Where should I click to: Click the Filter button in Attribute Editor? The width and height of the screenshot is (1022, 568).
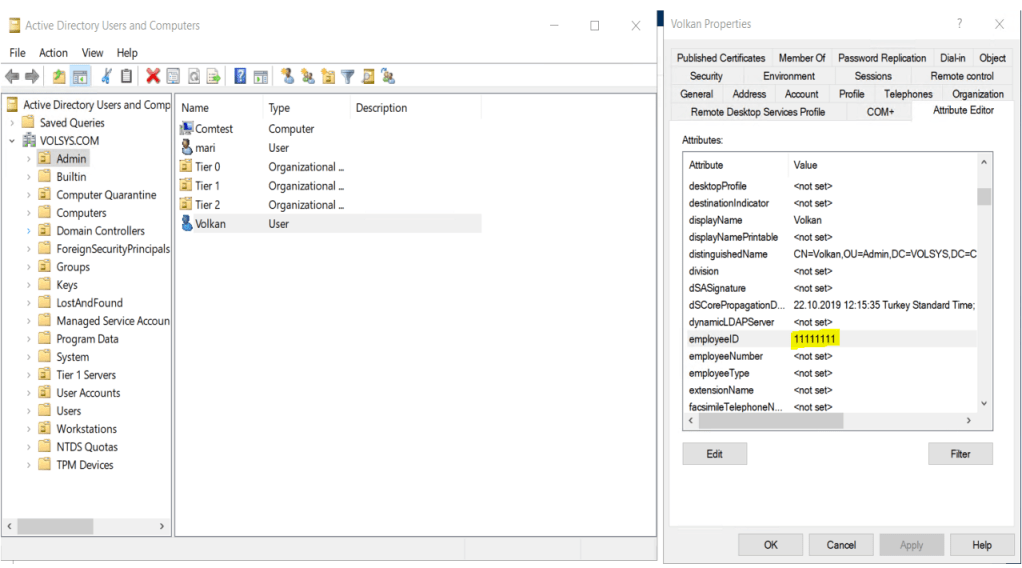point(960,454)
